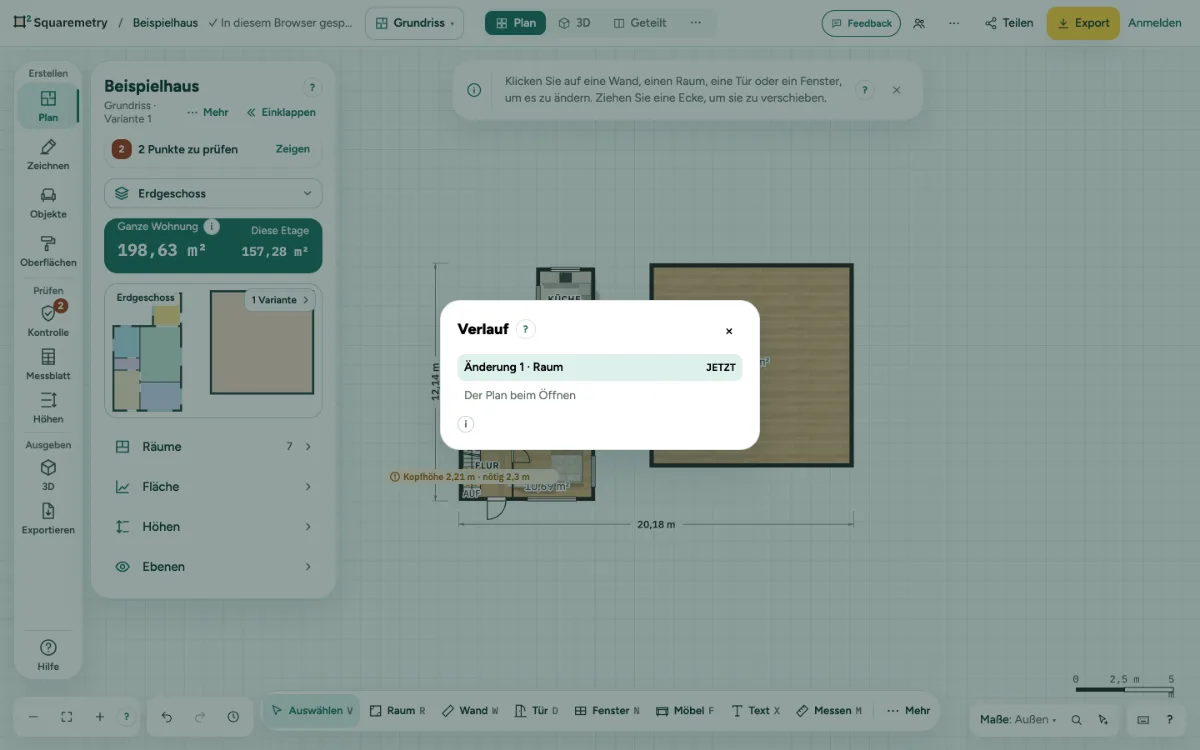Click the Feedback button
Image resolution: width=1200 pixels, height=750 pixels.
click(861, 23)
